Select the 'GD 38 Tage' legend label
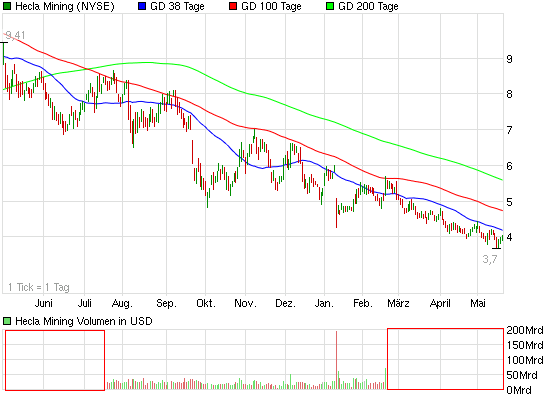This screenshot has width=544, height=396. click(x=177, y=6)
